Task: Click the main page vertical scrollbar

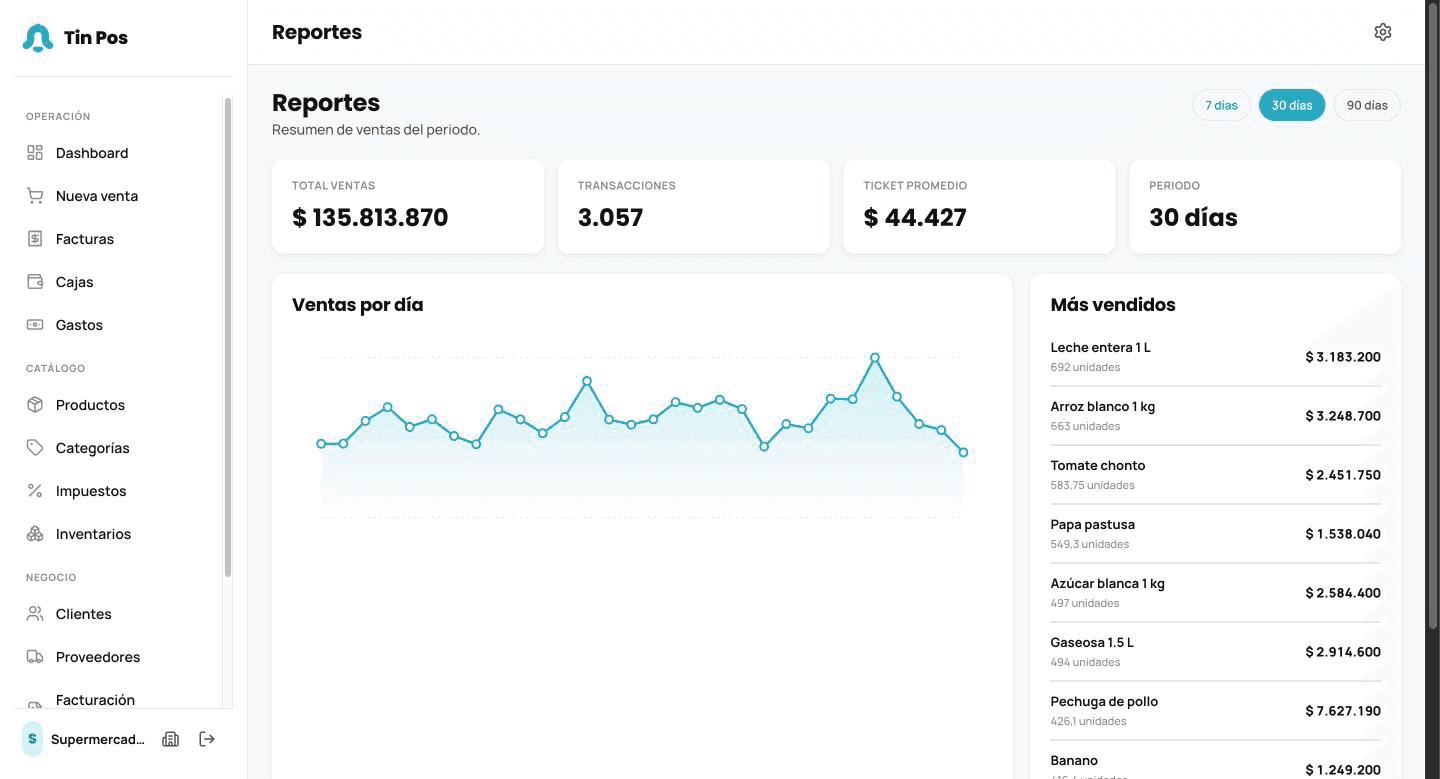Action: (x=1432, y=314)
